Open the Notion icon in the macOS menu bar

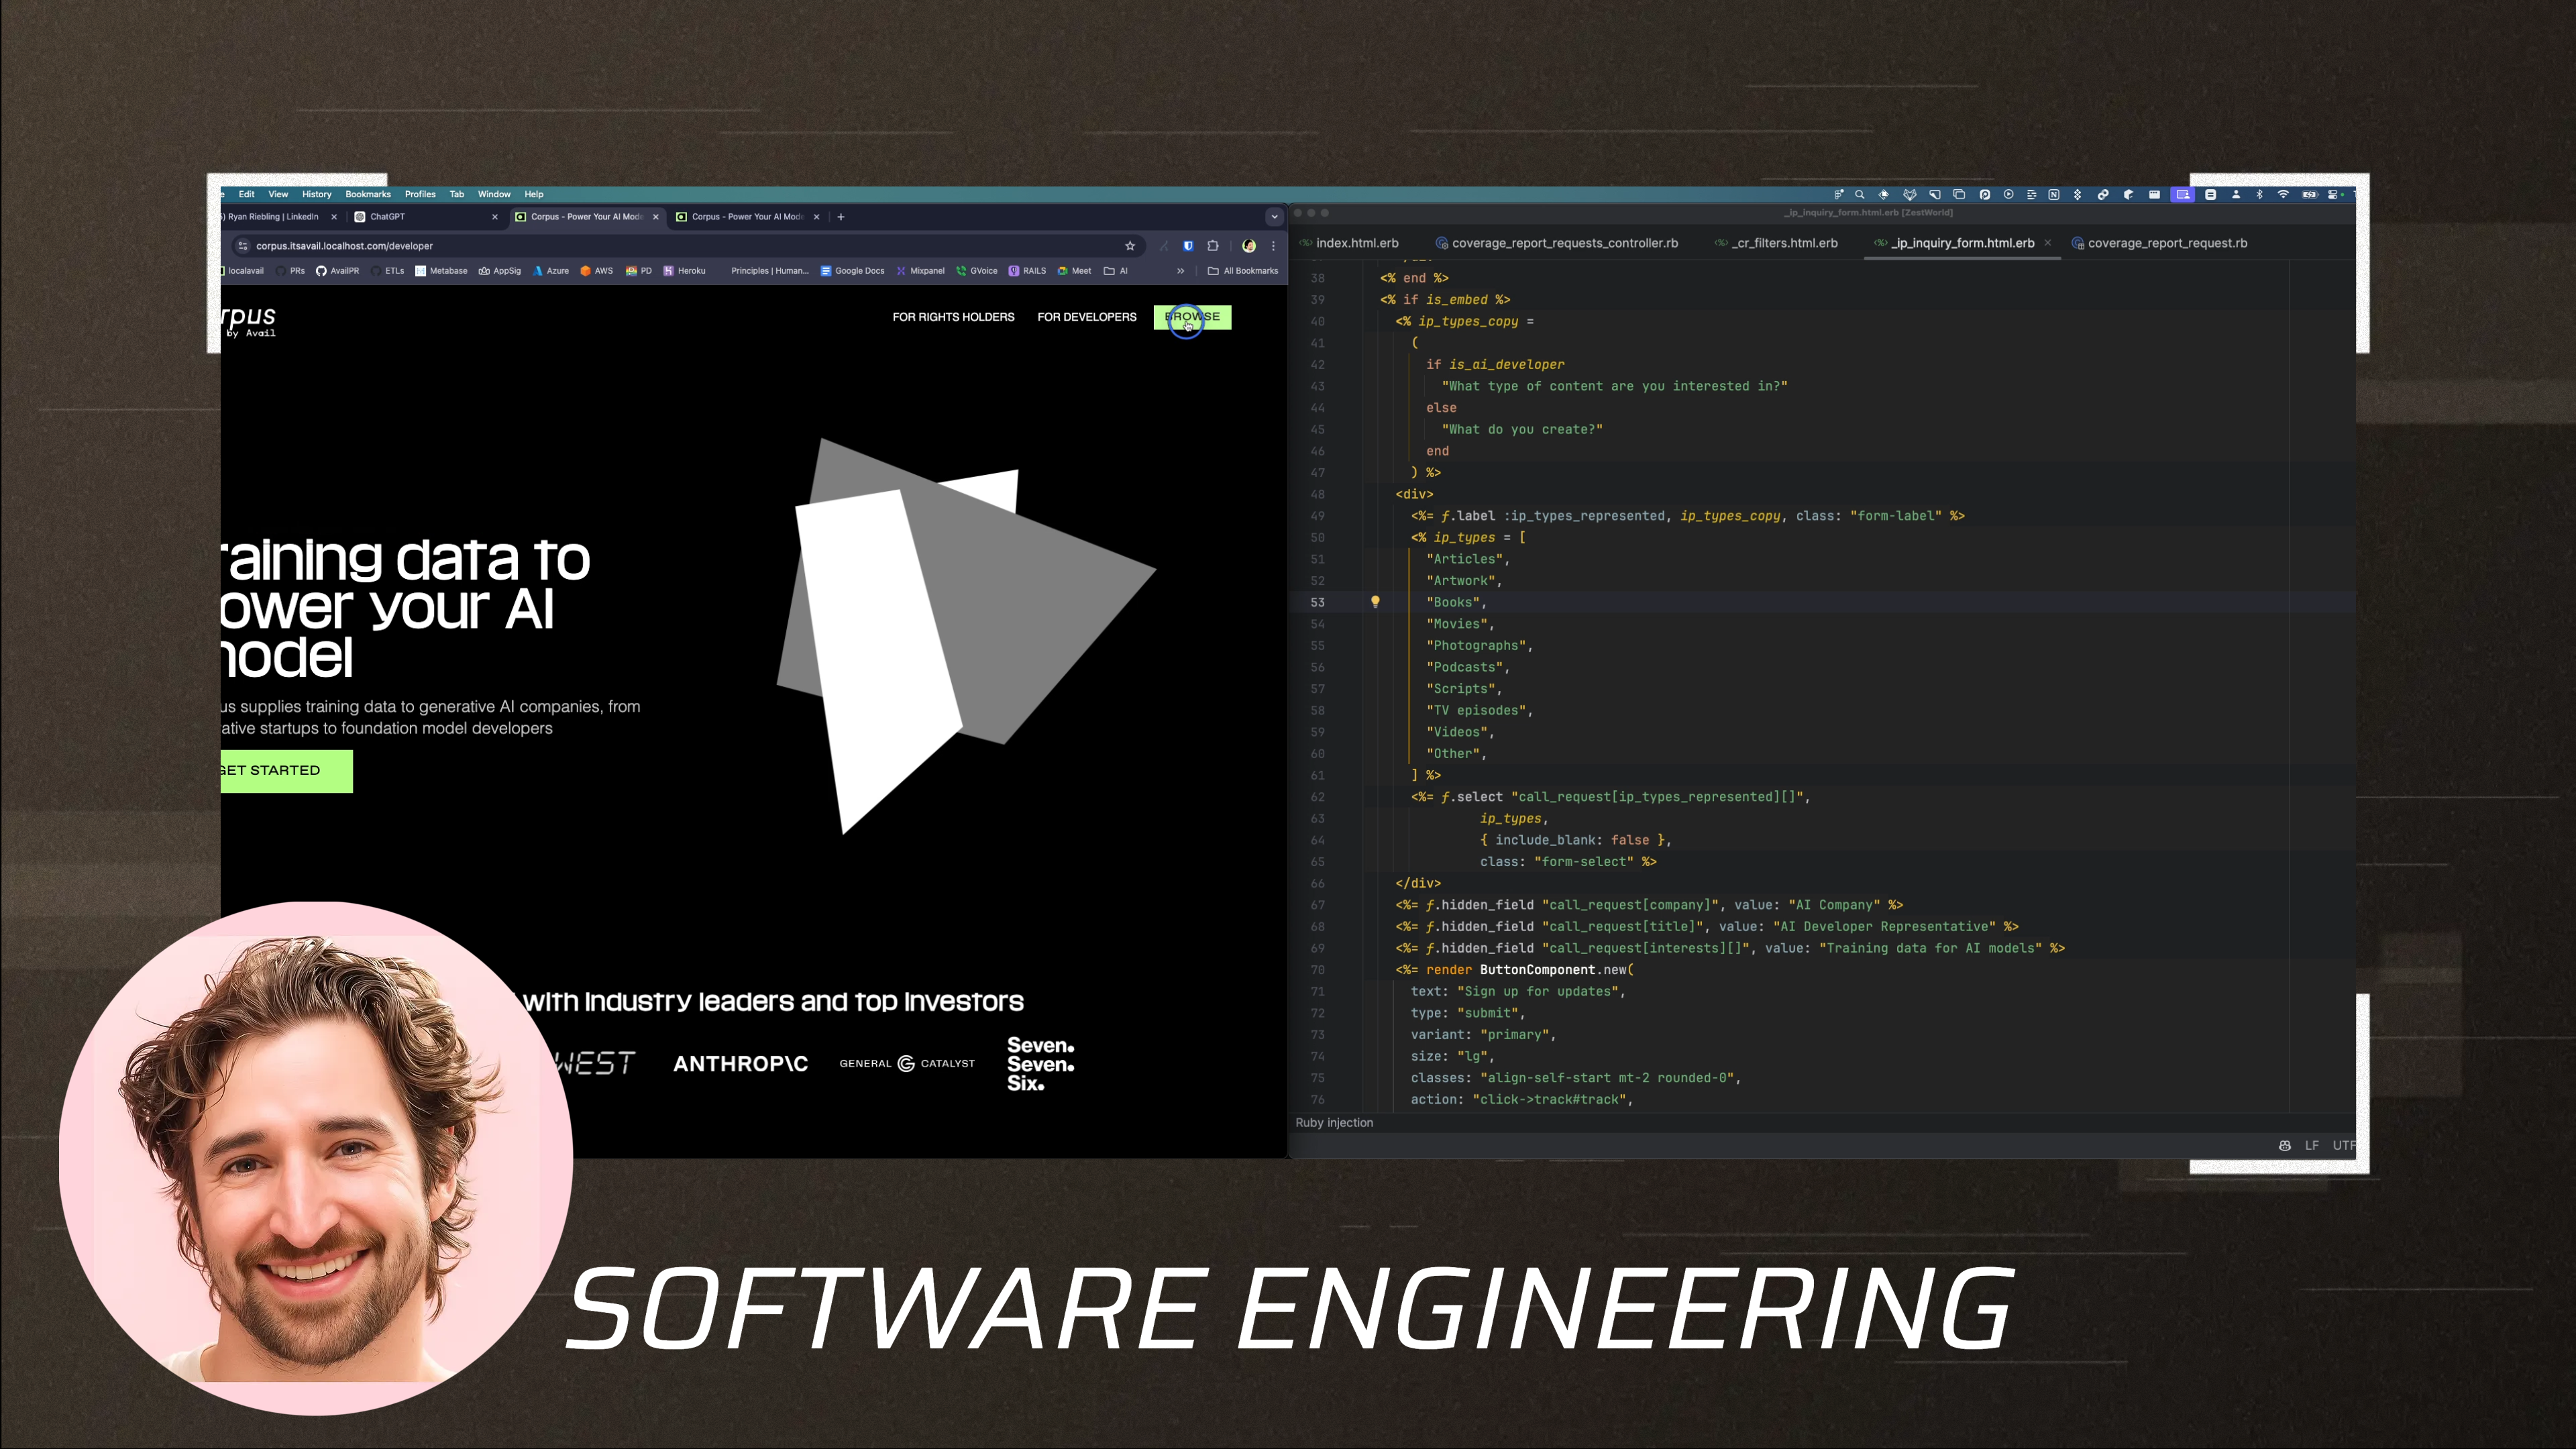click(x=2053, y=195)
